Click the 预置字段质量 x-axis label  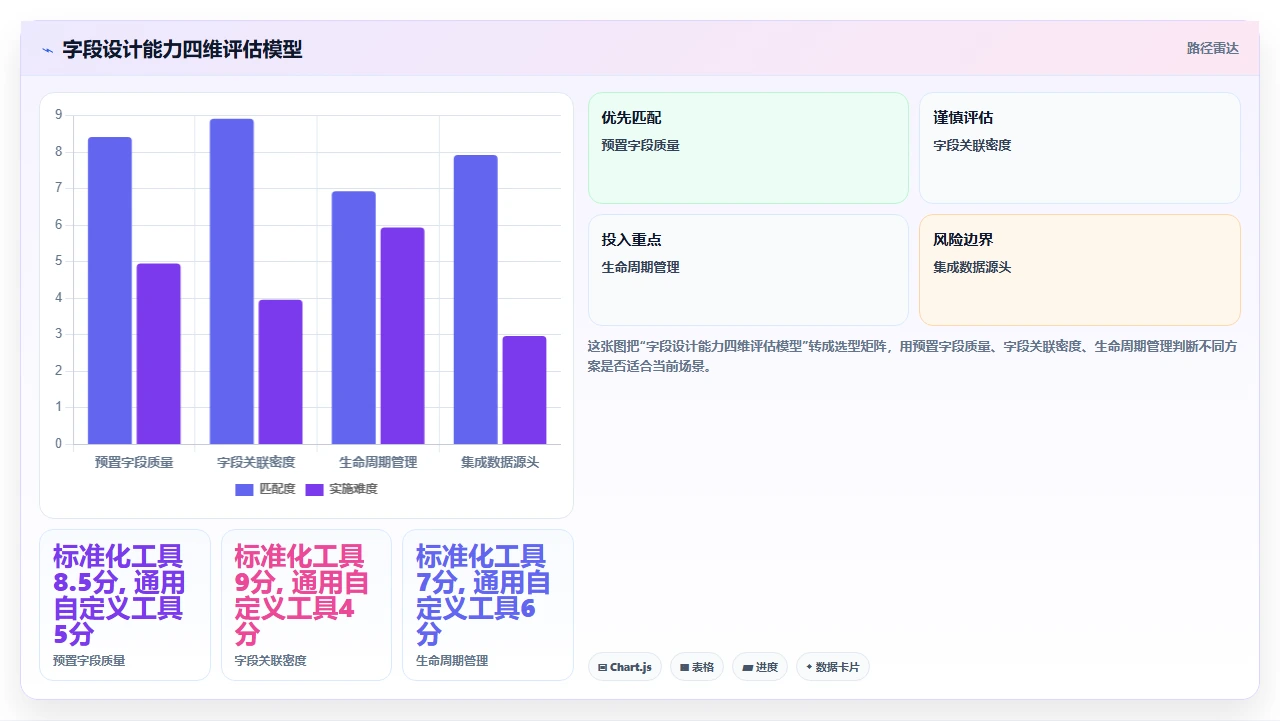coord(134,463)
